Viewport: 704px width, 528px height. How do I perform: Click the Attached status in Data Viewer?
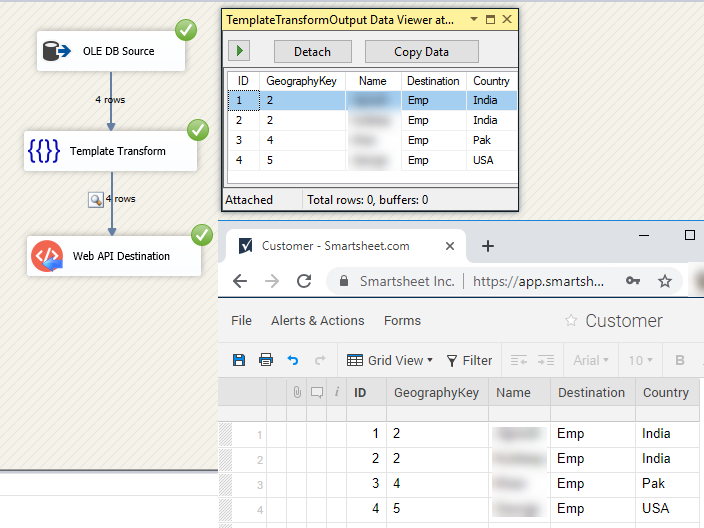click(x=249, y=200)
